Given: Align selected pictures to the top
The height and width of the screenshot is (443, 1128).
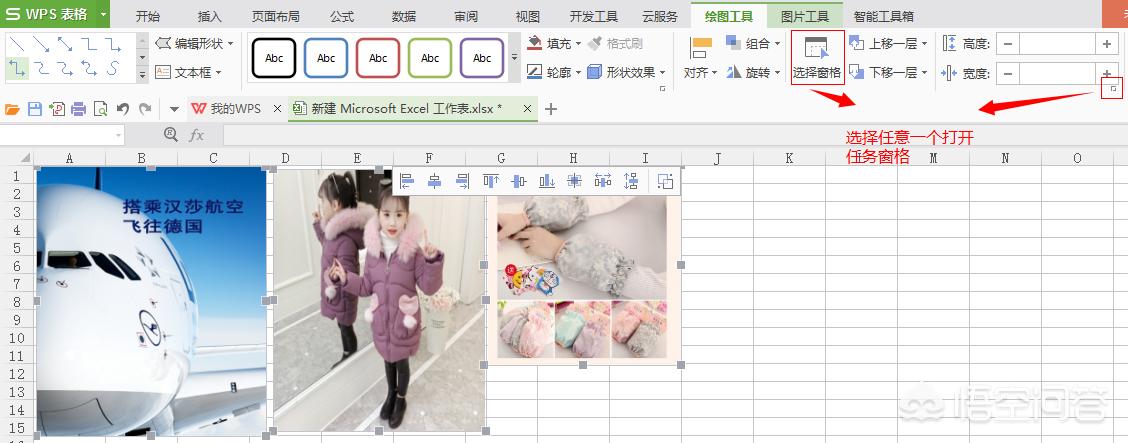Looking at the screenshot, I should pos(491,181).
